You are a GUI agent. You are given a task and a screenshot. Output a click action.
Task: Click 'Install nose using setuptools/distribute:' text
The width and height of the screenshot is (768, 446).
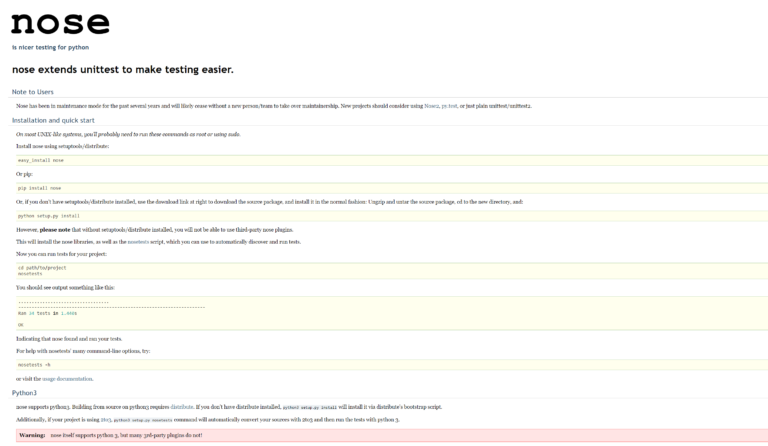point(63,146)
